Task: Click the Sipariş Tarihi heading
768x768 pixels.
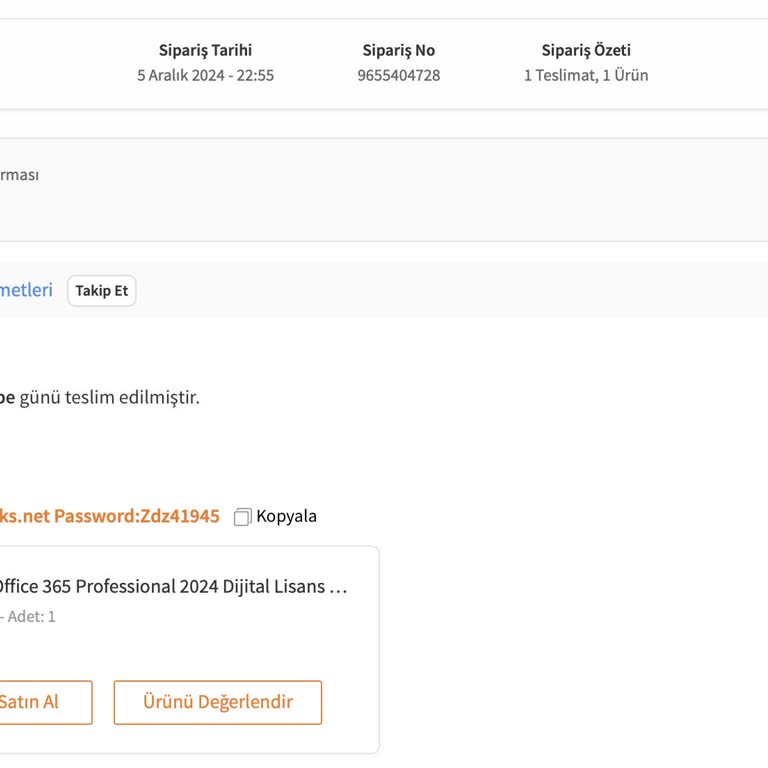Action: 205,50
